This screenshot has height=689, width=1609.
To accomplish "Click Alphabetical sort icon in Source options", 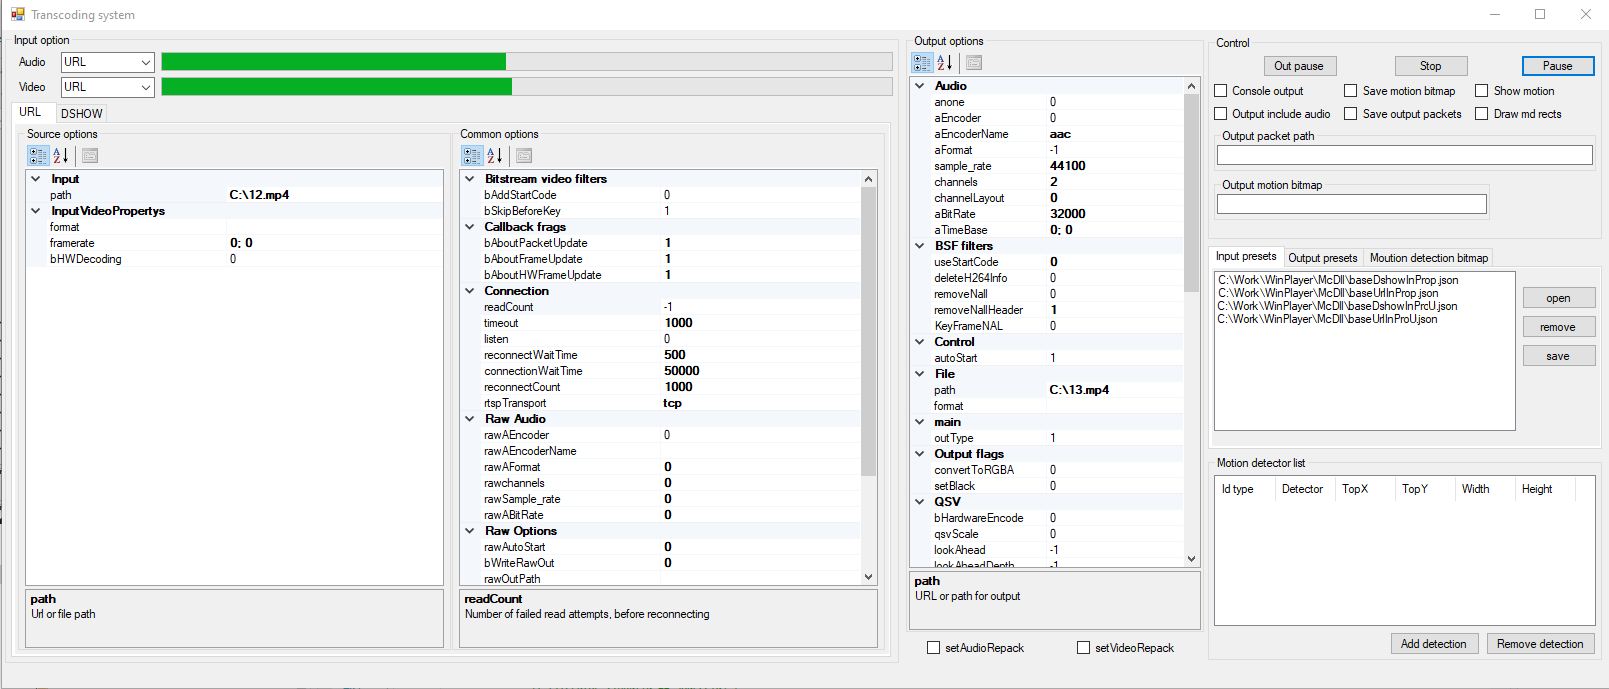I will tap(61, 156).
